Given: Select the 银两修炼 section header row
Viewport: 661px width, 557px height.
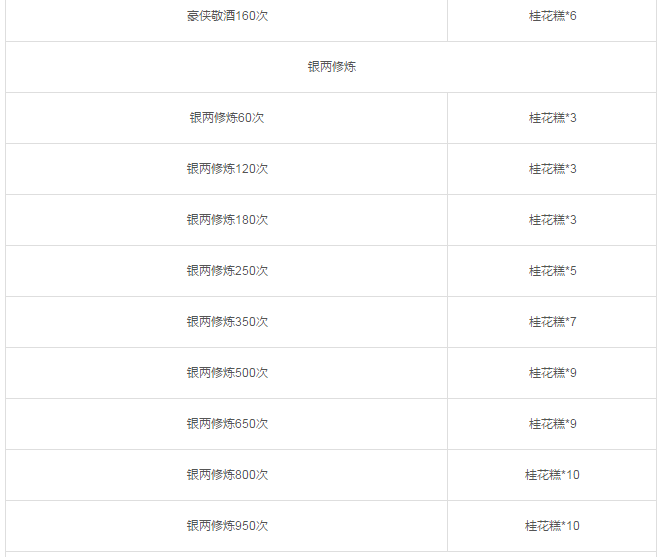Looking at the screenshot, I should (331, 67).
